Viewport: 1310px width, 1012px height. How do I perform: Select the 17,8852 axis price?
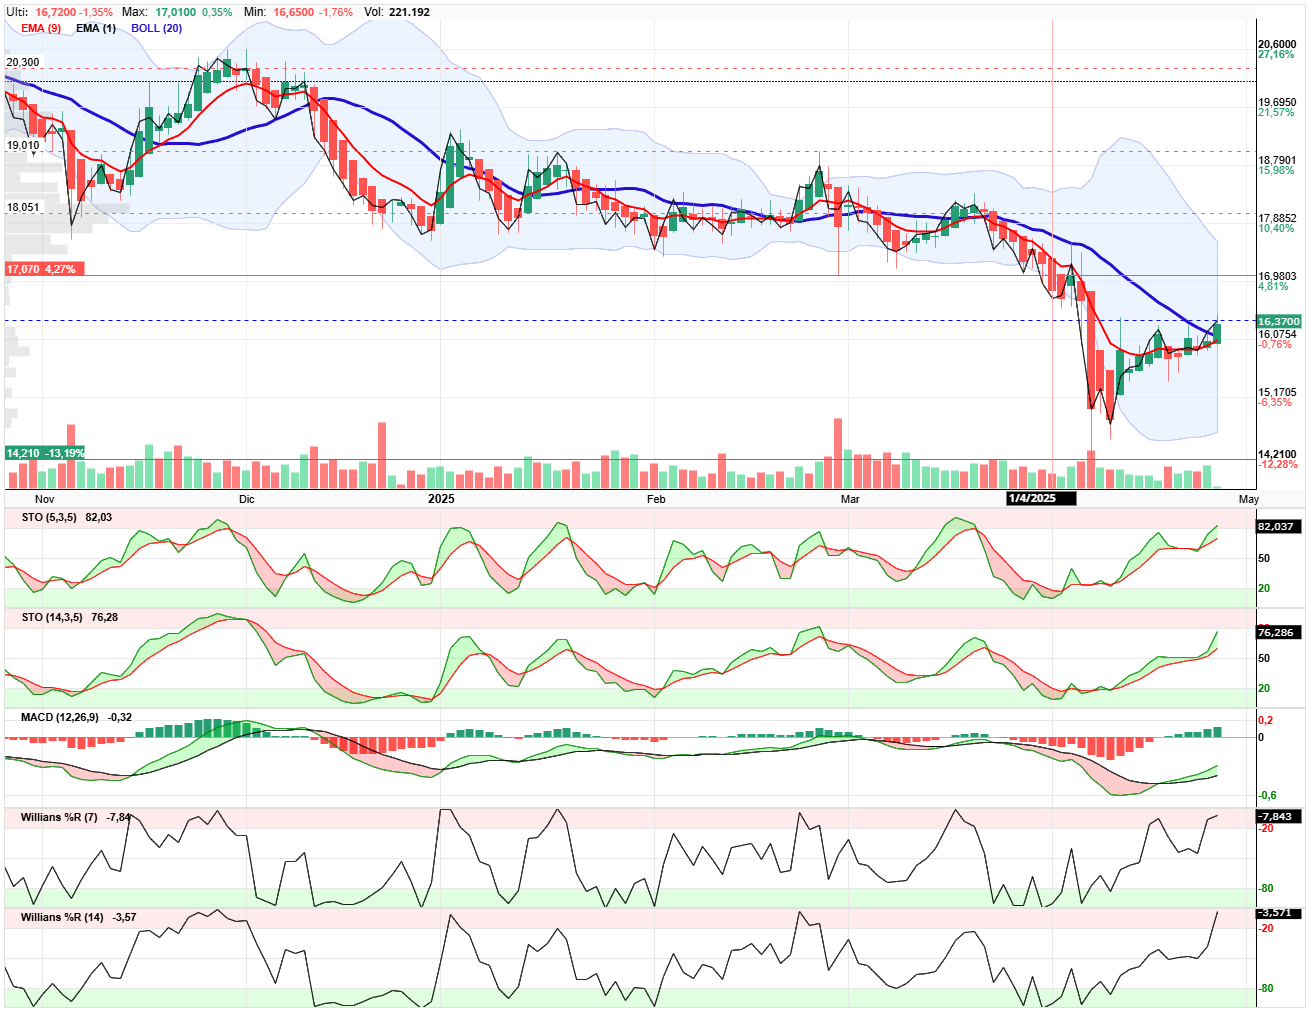1277,218
